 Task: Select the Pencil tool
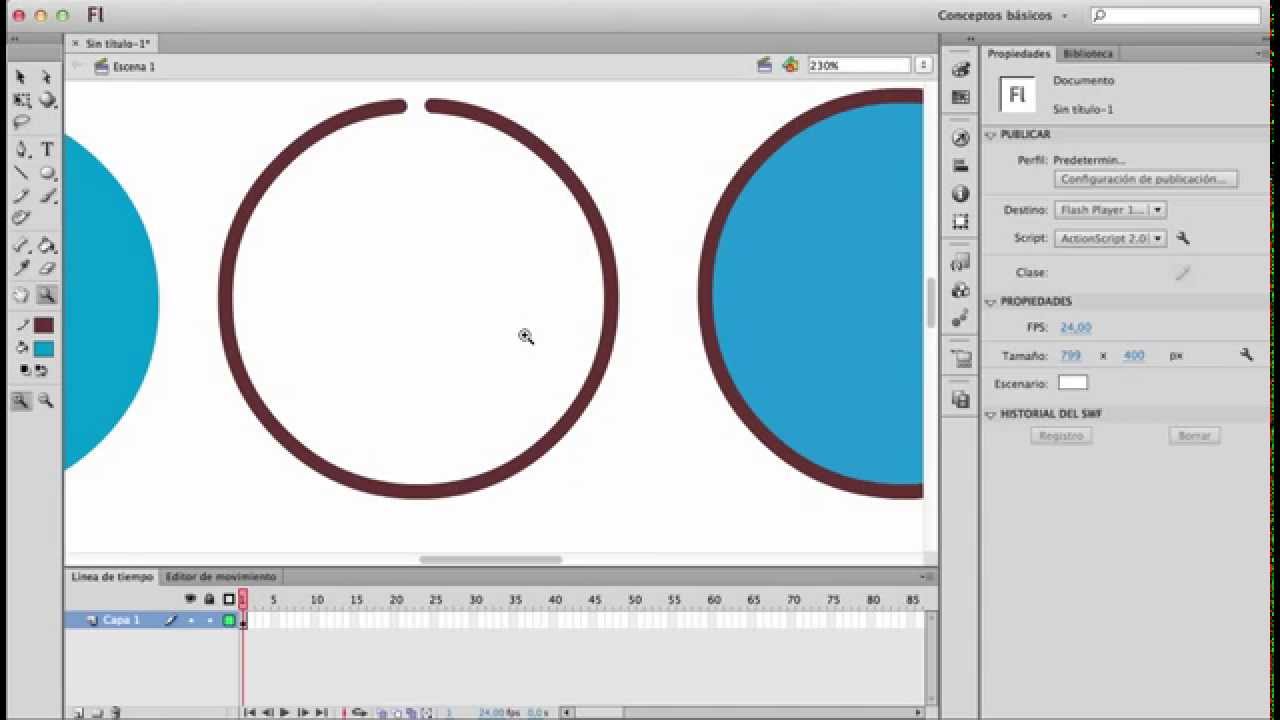click(20, 195)
